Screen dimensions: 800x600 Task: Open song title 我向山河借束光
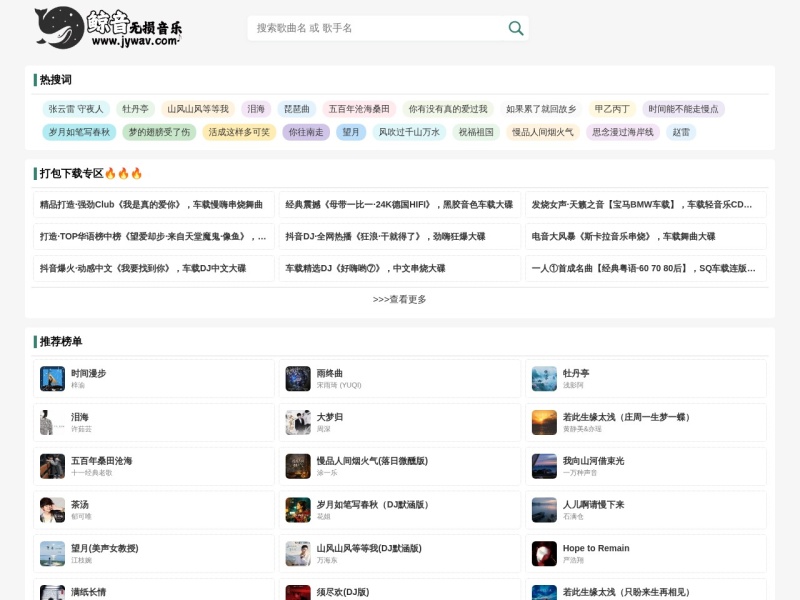(x=593, y=461)
